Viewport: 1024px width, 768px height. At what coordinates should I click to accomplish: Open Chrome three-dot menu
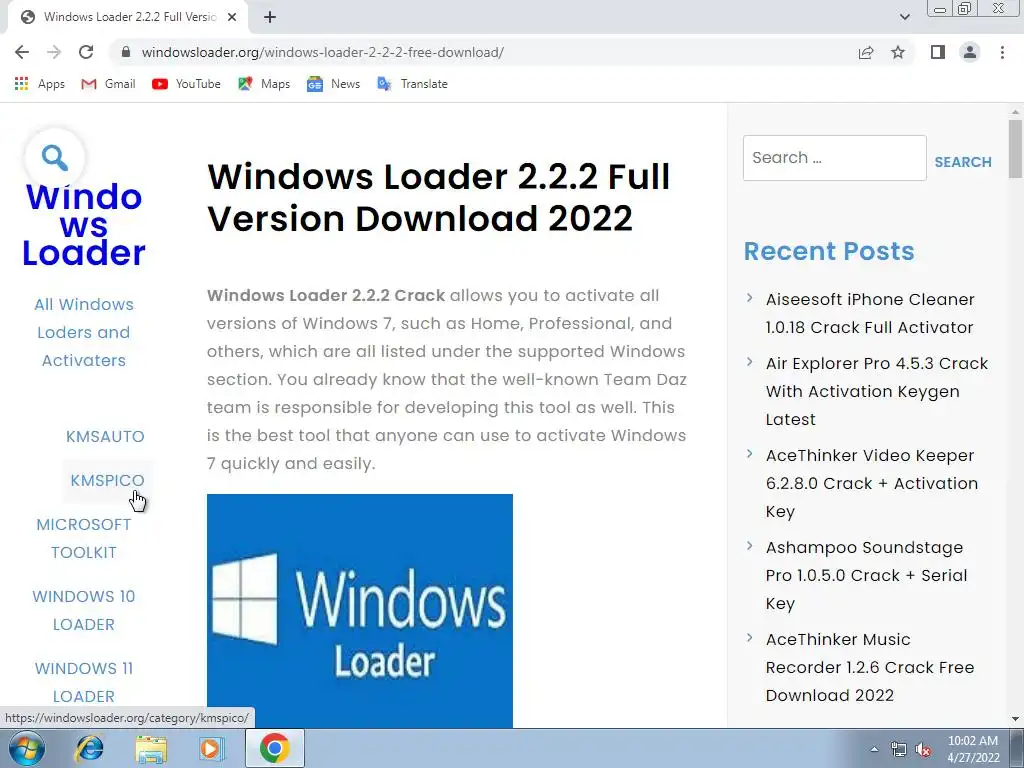(1002, 52)
